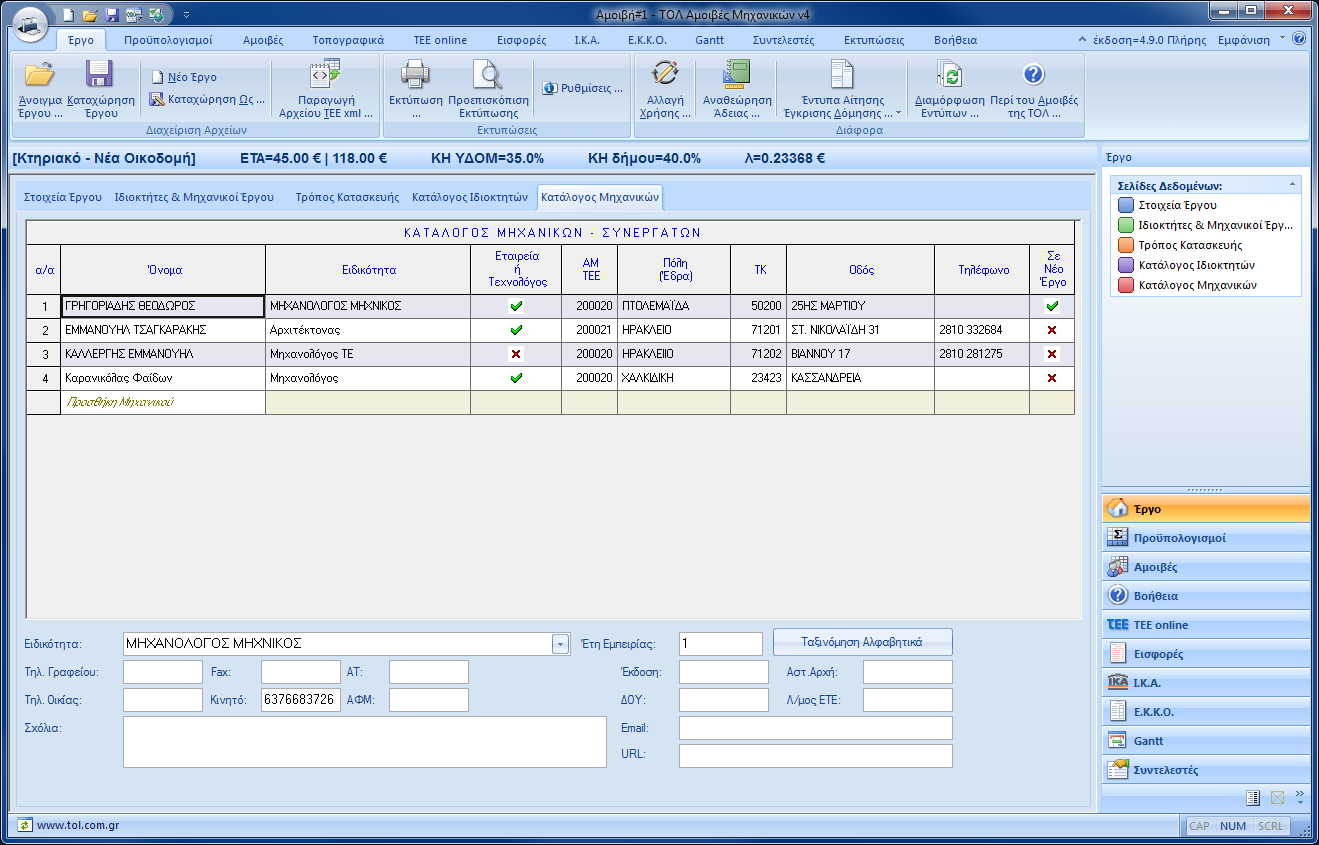Open the Ειδικότητα combo box arrow
1319x845 pixels.
click(560, 644)
